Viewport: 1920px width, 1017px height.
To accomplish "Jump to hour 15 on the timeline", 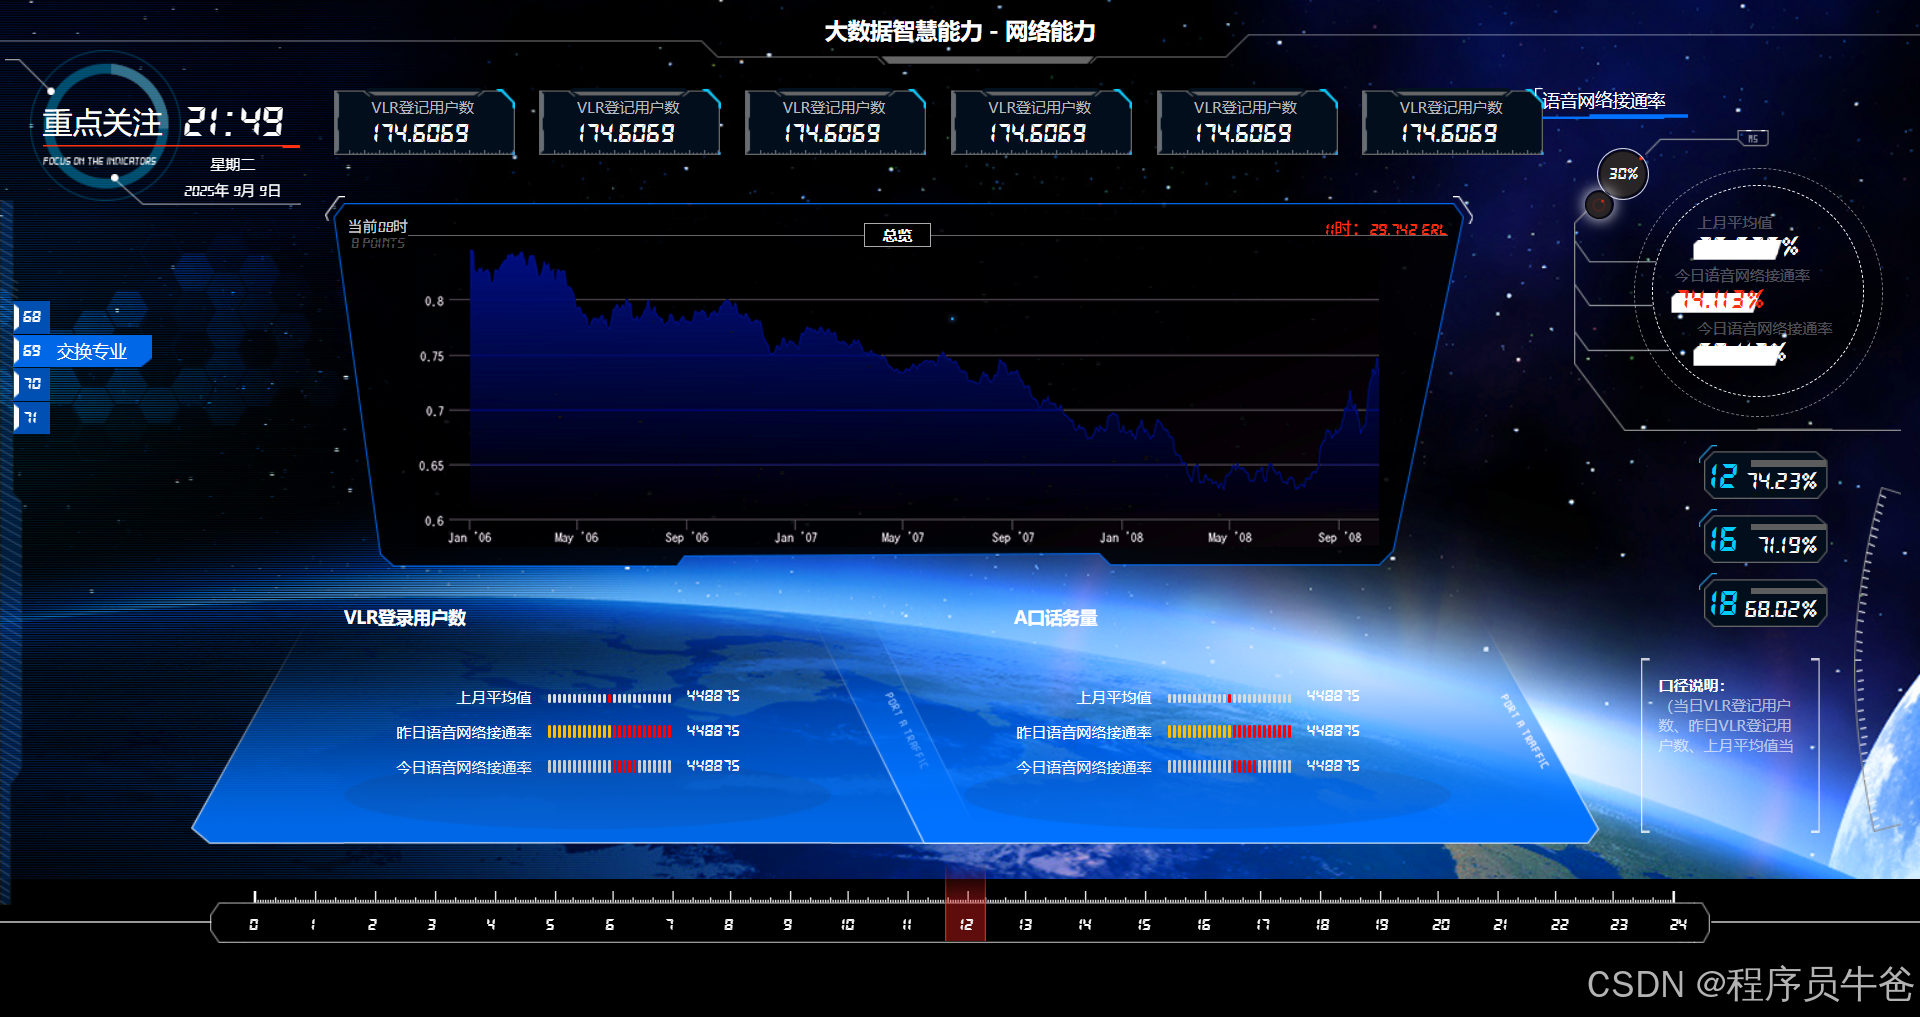I will click(1144, 925).
